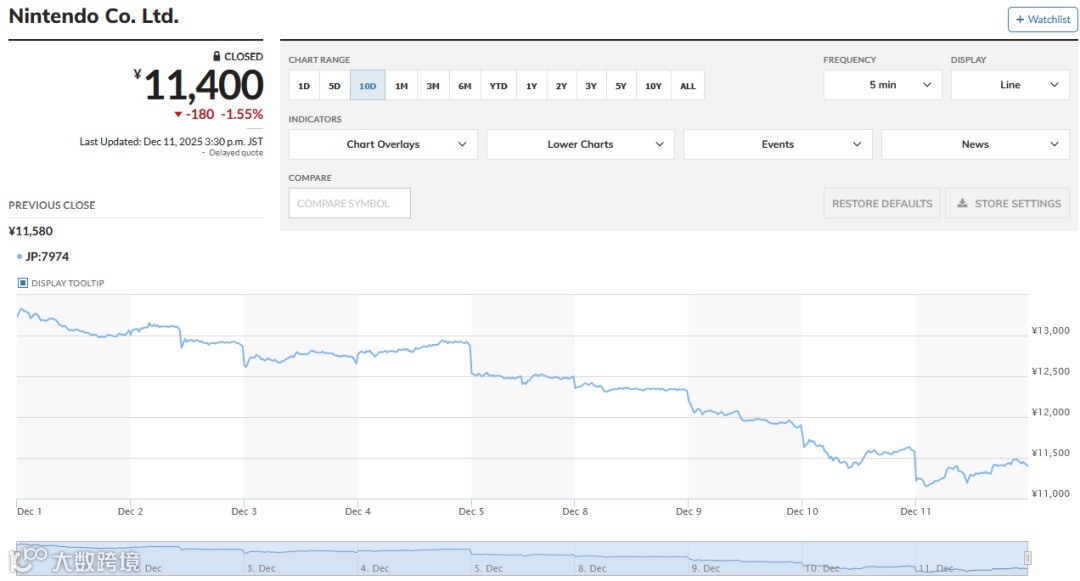Select the 10D chart range
This screenshot has width=1080, height=581.
click(367, 86)
